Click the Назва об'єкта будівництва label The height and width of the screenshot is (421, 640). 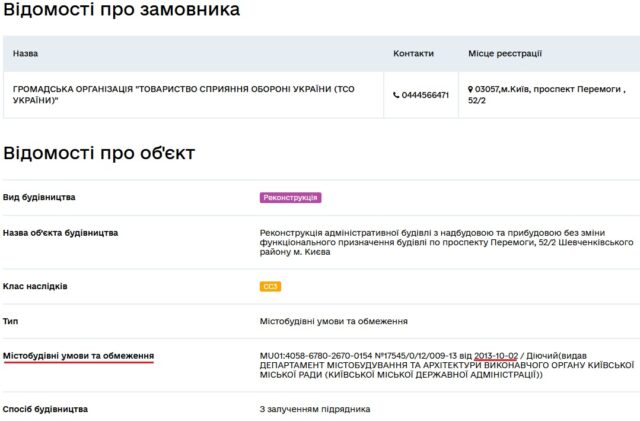60,233
